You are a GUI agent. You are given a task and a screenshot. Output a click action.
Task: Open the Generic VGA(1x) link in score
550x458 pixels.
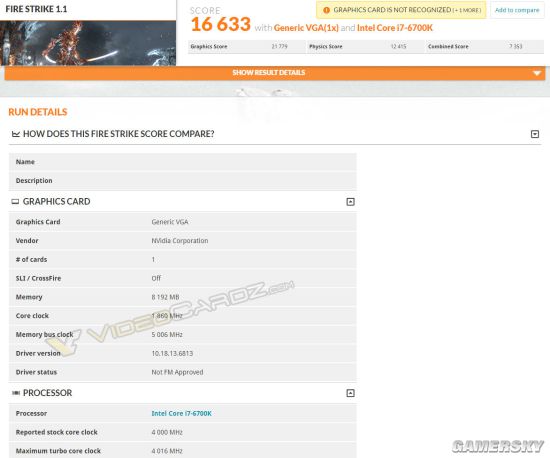[x=306, y=28]
